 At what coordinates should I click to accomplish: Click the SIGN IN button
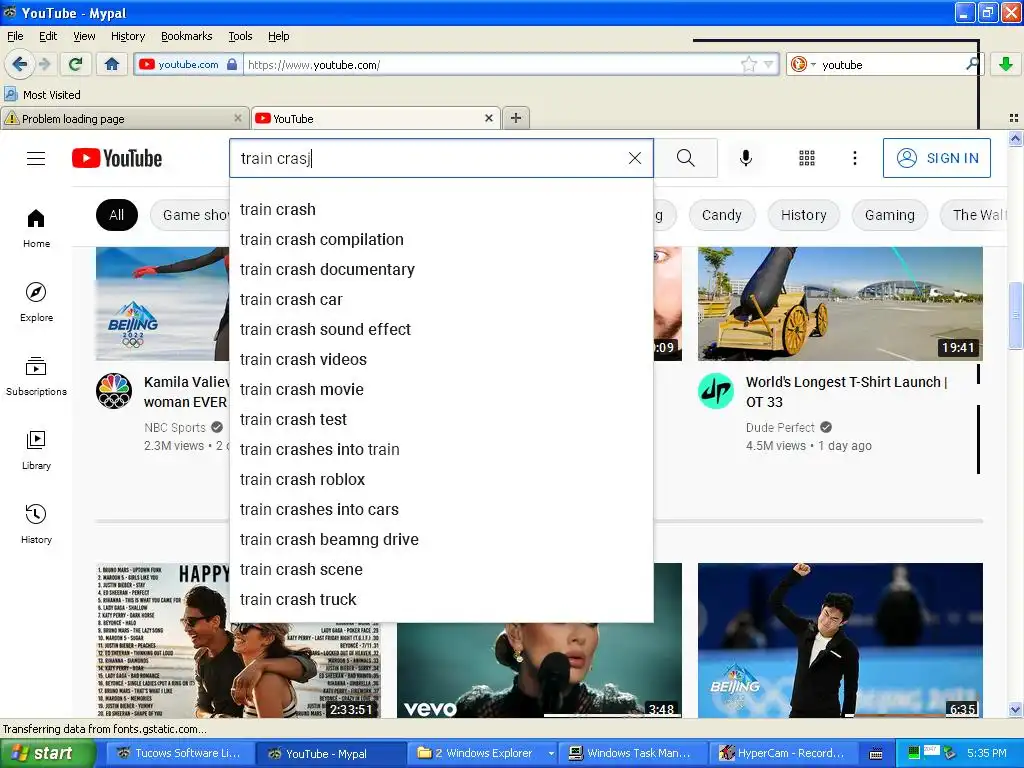pyautogui.click(x=936, y=158)
